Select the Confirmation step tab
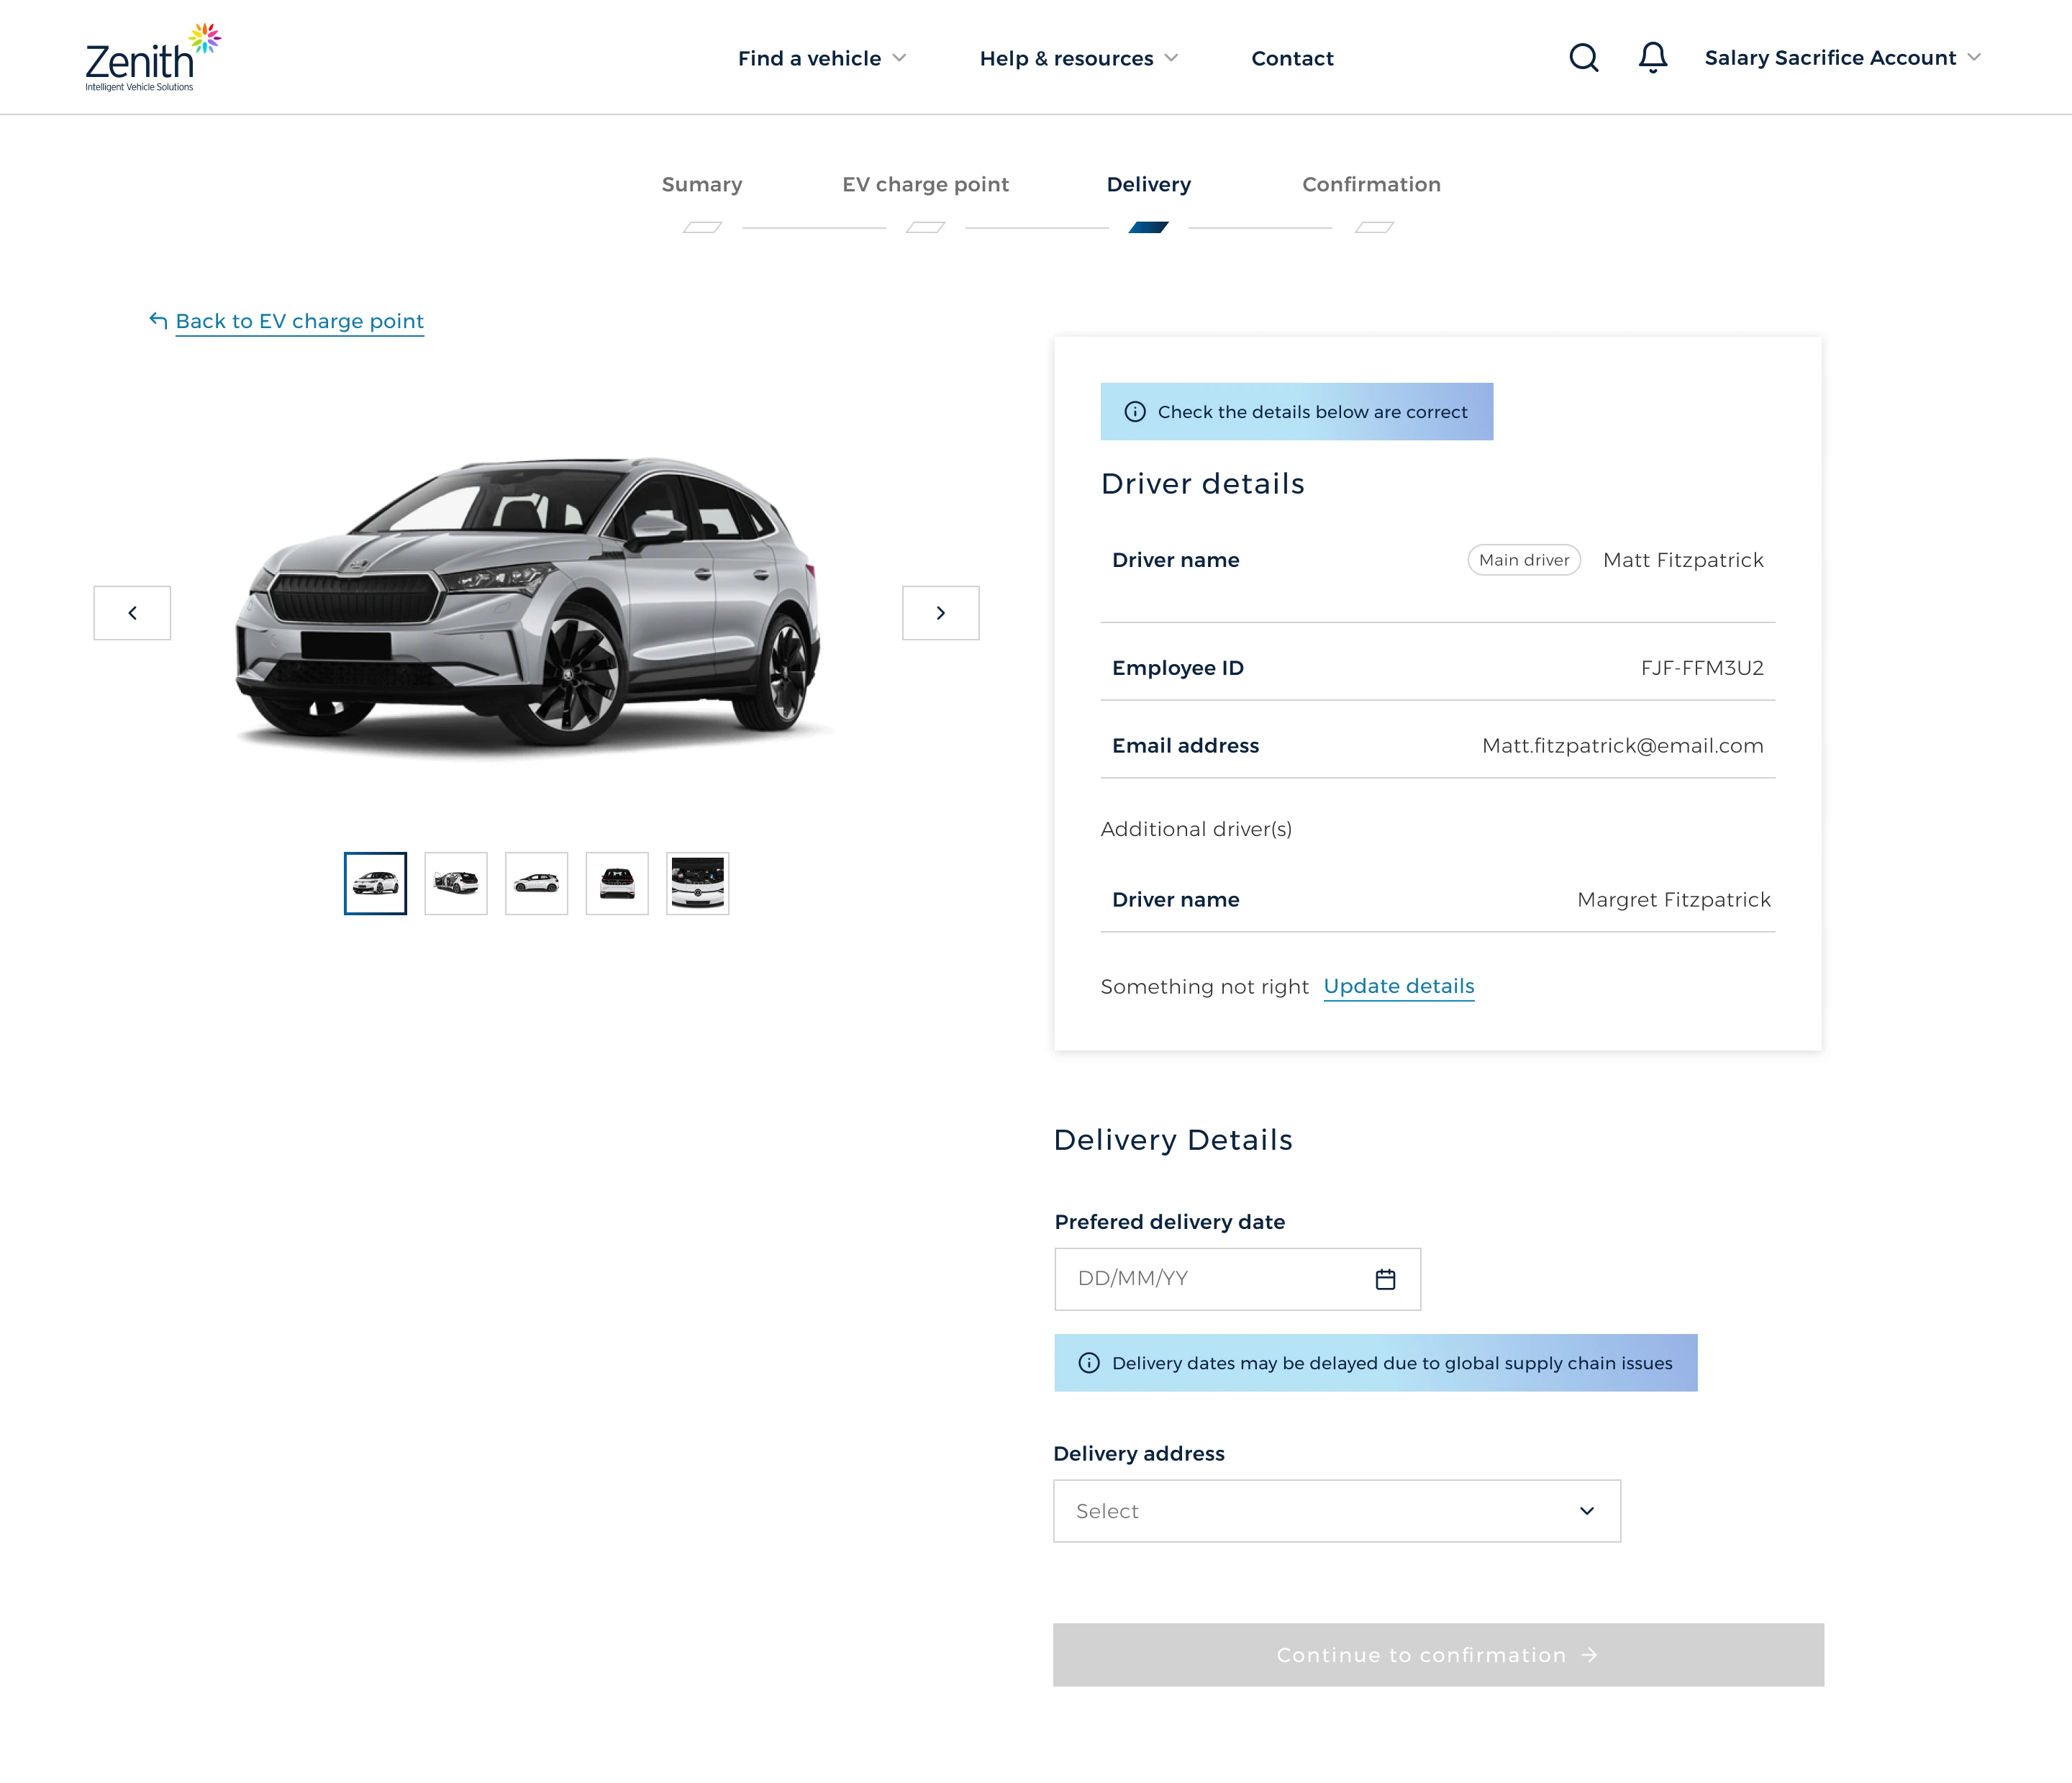This screenshot has height=1783, width=2072. pos(1371,184)
